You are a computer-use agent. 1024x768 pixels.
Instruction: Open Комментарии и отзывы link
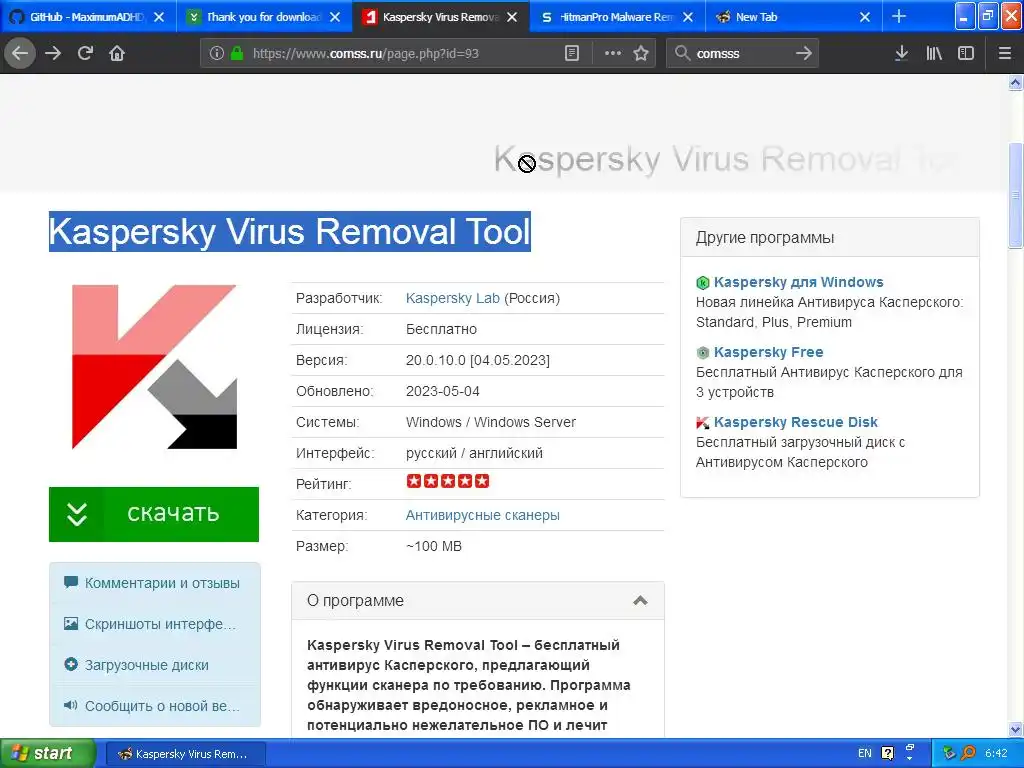click(x=162, y=583)
